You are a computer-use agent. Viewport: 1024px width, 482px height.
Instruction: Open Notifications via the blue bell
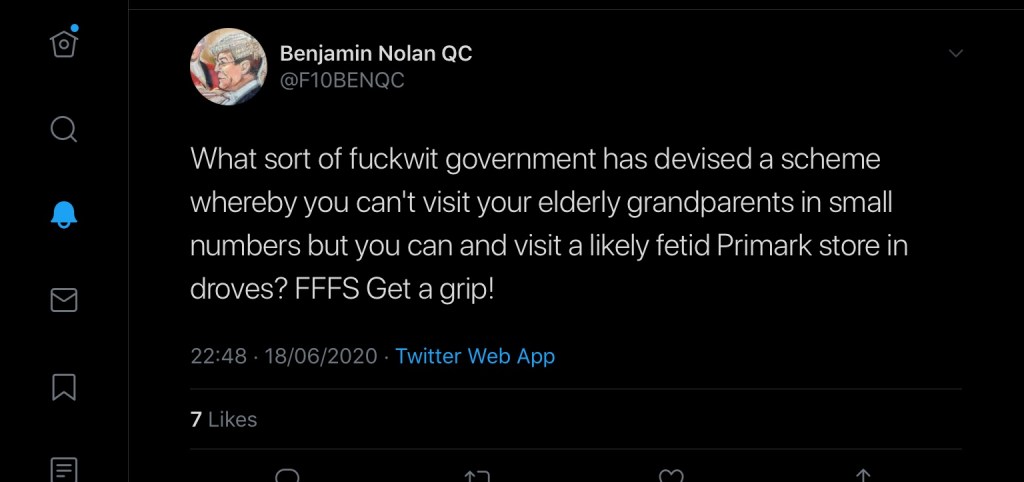pos(63,214)
